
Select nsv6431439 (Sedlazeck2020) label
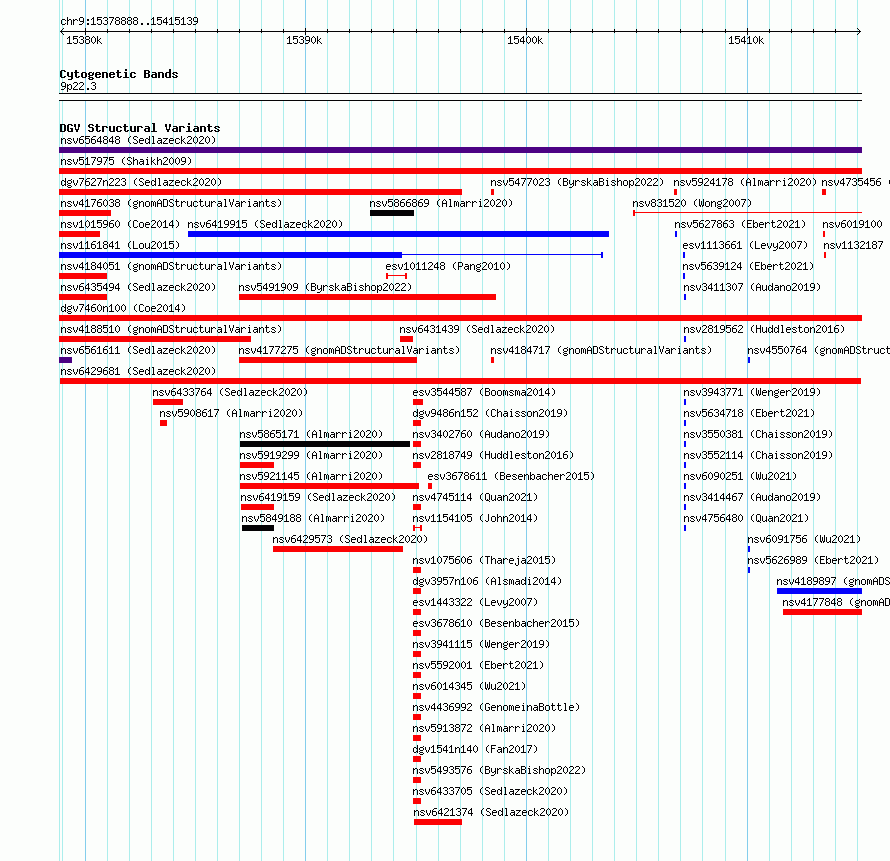[477, 329]
